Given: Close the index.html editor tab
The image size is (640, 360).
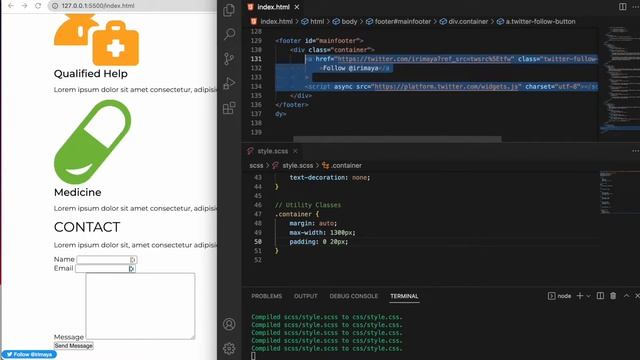Looking at the screenshot, I should [297, 7].
